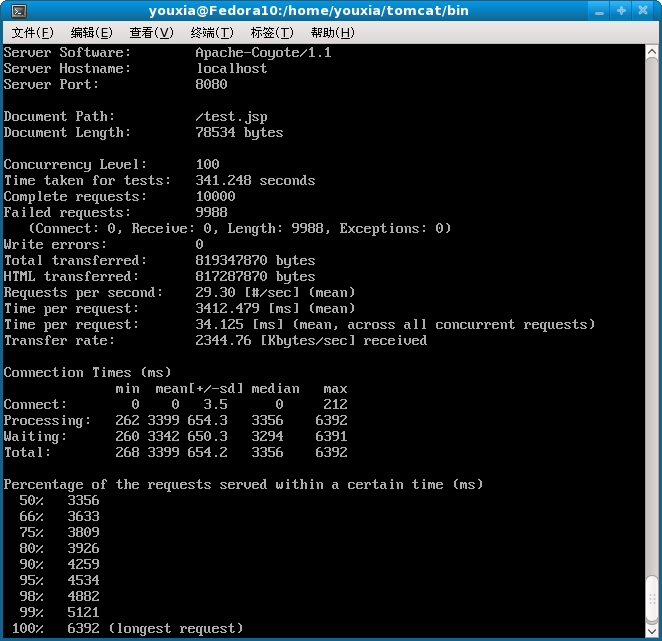Open the 终端(T) menu
Image resolution: width=662 pixels, height=641 pixels.
(x=212, y=33)
